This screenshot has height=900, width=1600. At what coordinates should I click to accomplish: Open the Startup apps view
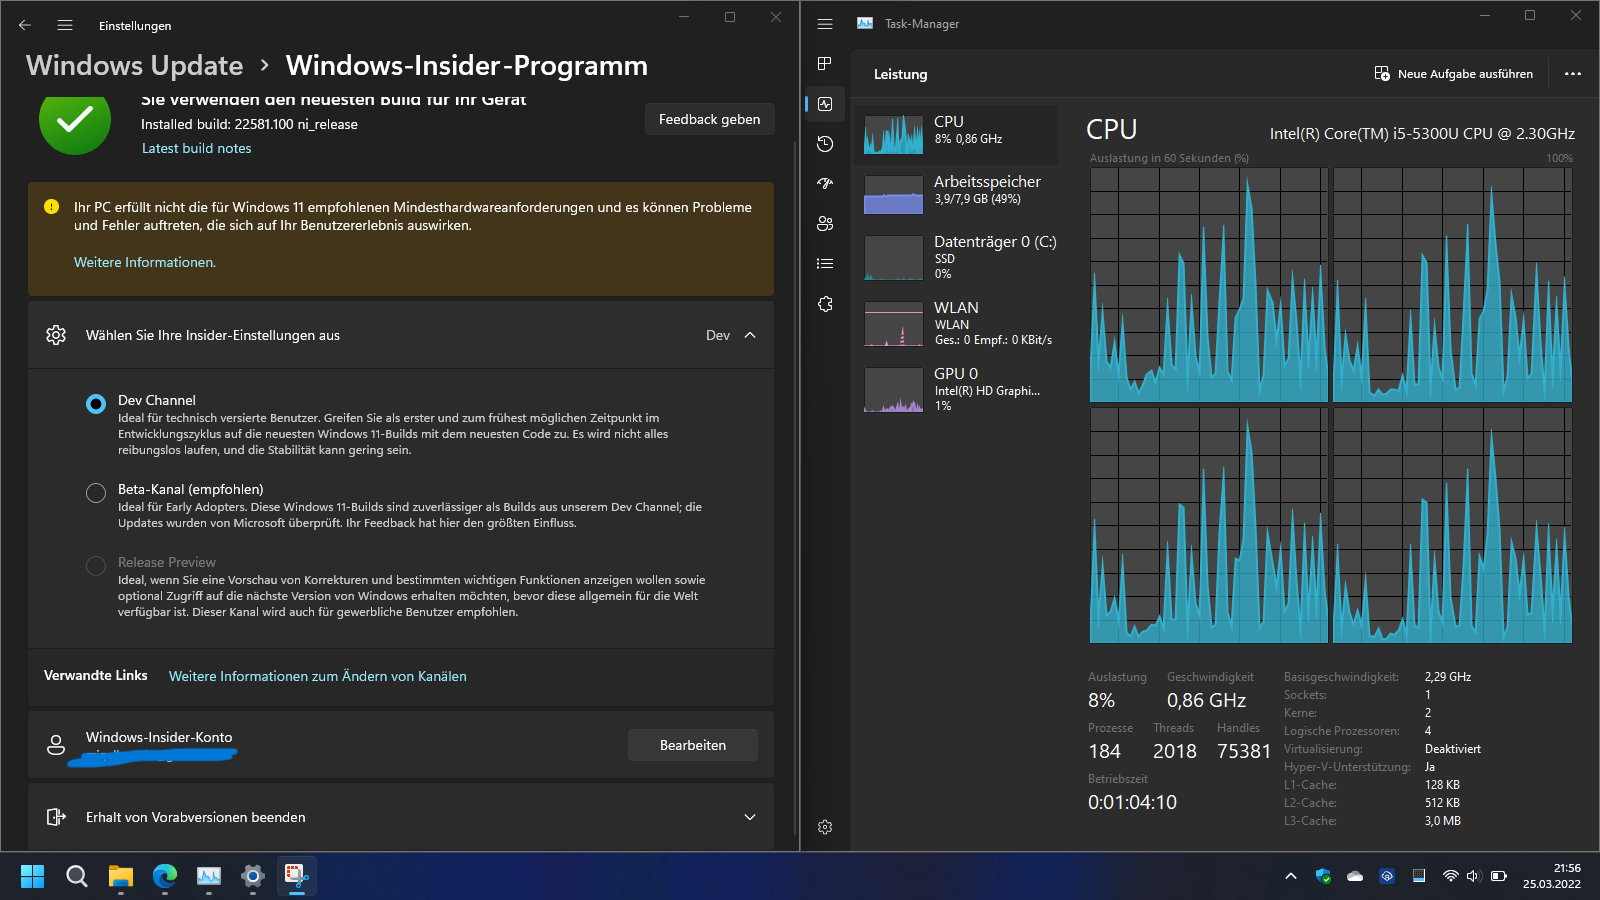click(x=824, y=184)
